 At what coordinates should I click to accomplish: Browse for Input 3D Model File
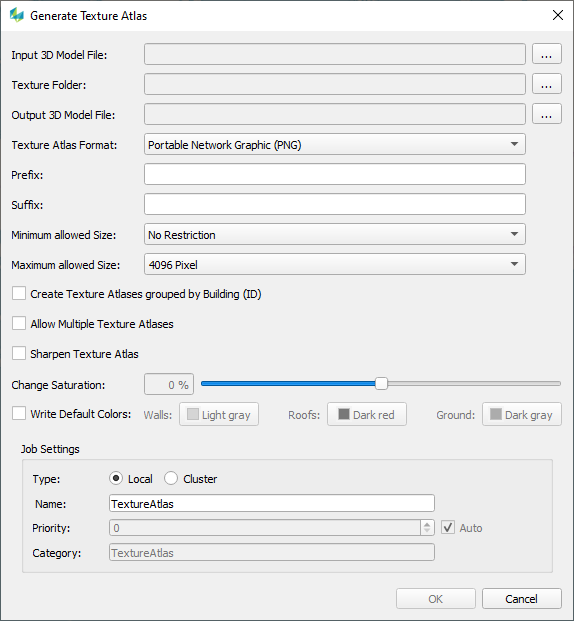(x=546, y=54)
